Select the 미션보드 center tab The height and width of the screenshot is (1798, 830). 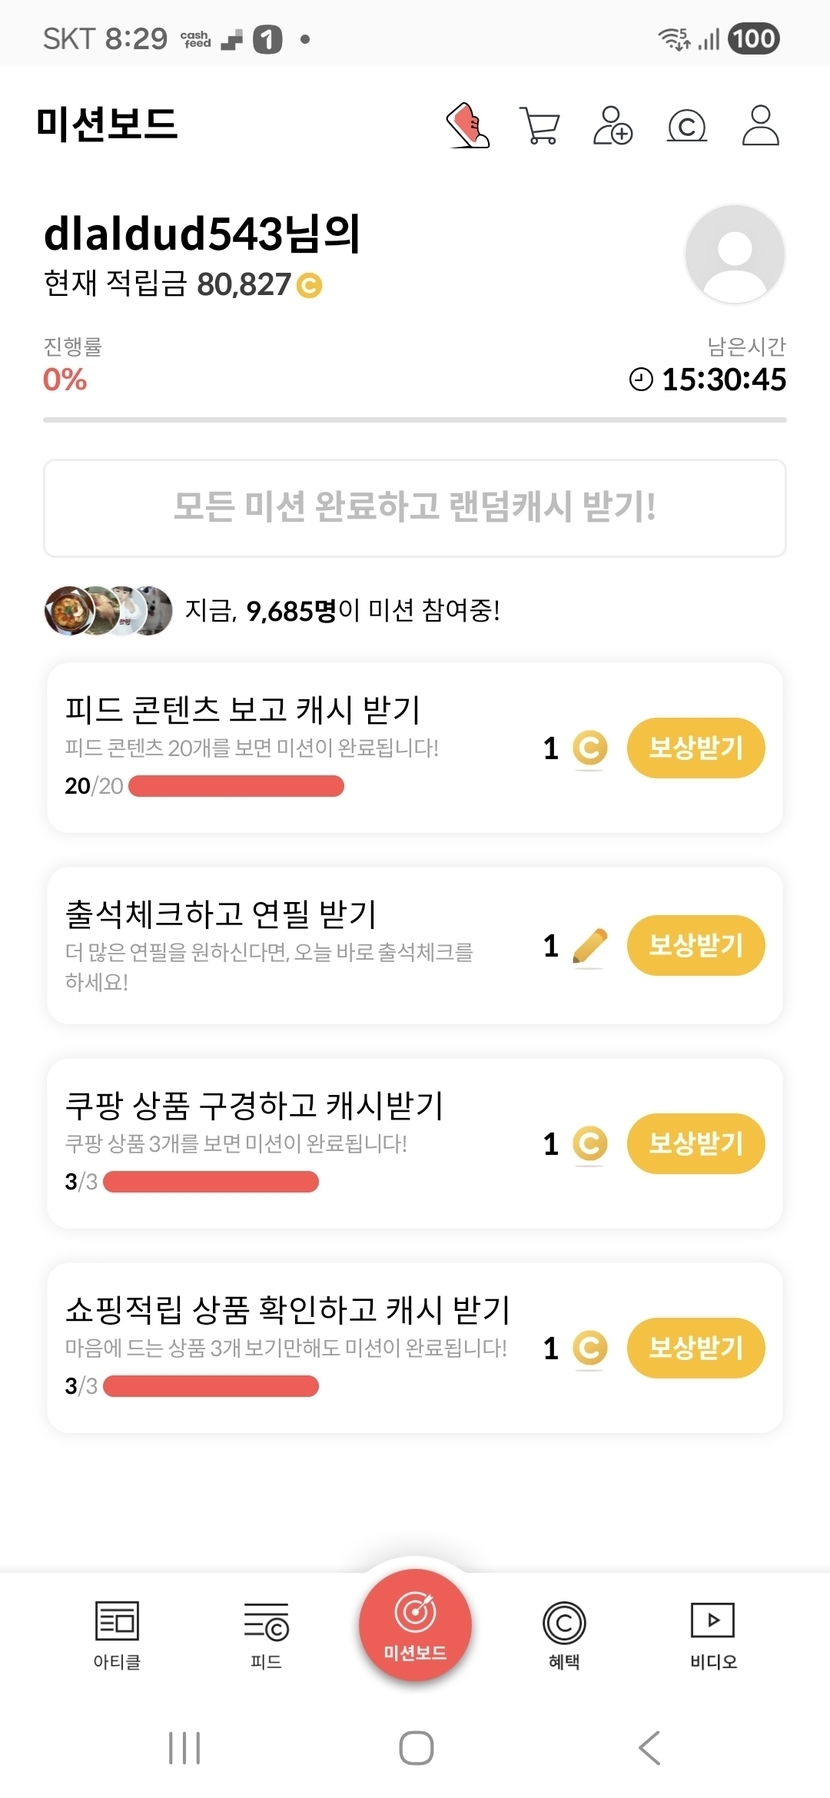click(x=415, y=1625)
